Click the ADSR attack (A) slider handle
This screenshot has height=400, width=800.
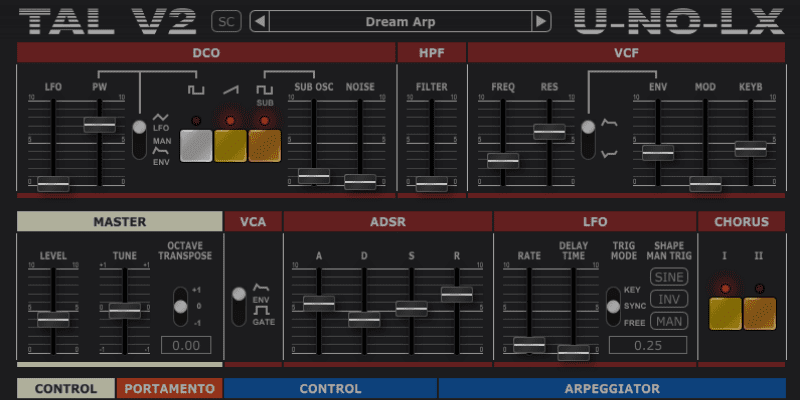tap(319, 304)
